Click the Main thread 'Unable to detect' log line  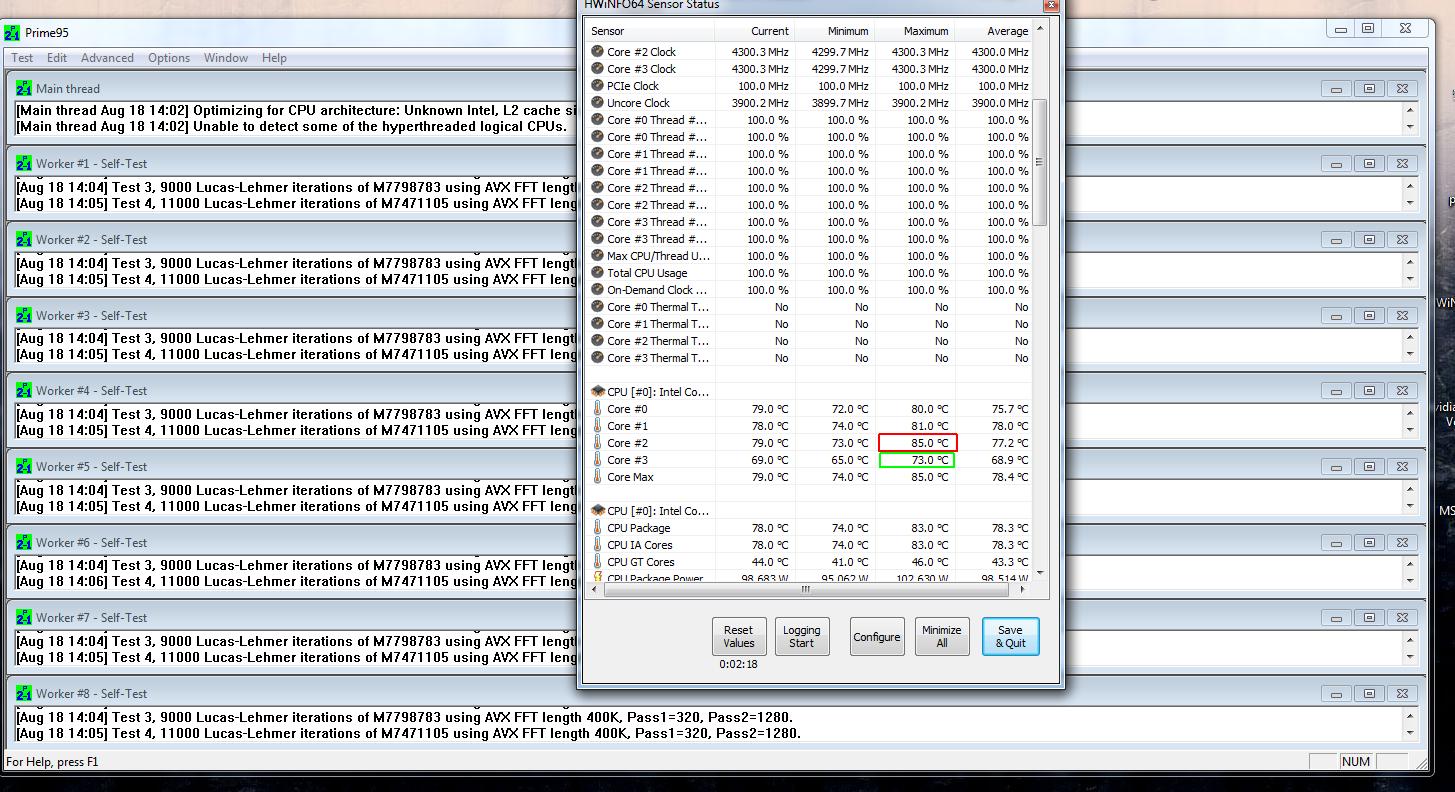tap(290, 126)
